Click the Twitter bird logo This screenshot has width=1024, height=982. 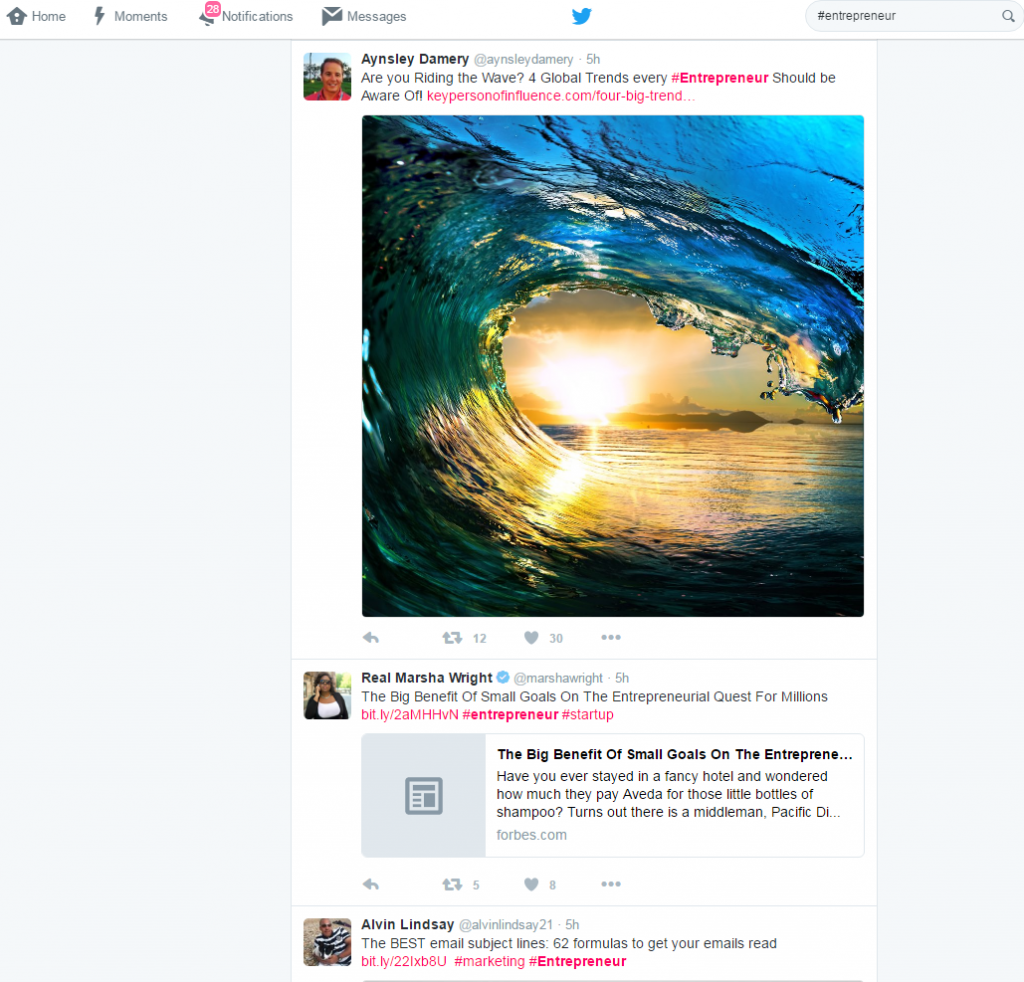coord(581,16)
